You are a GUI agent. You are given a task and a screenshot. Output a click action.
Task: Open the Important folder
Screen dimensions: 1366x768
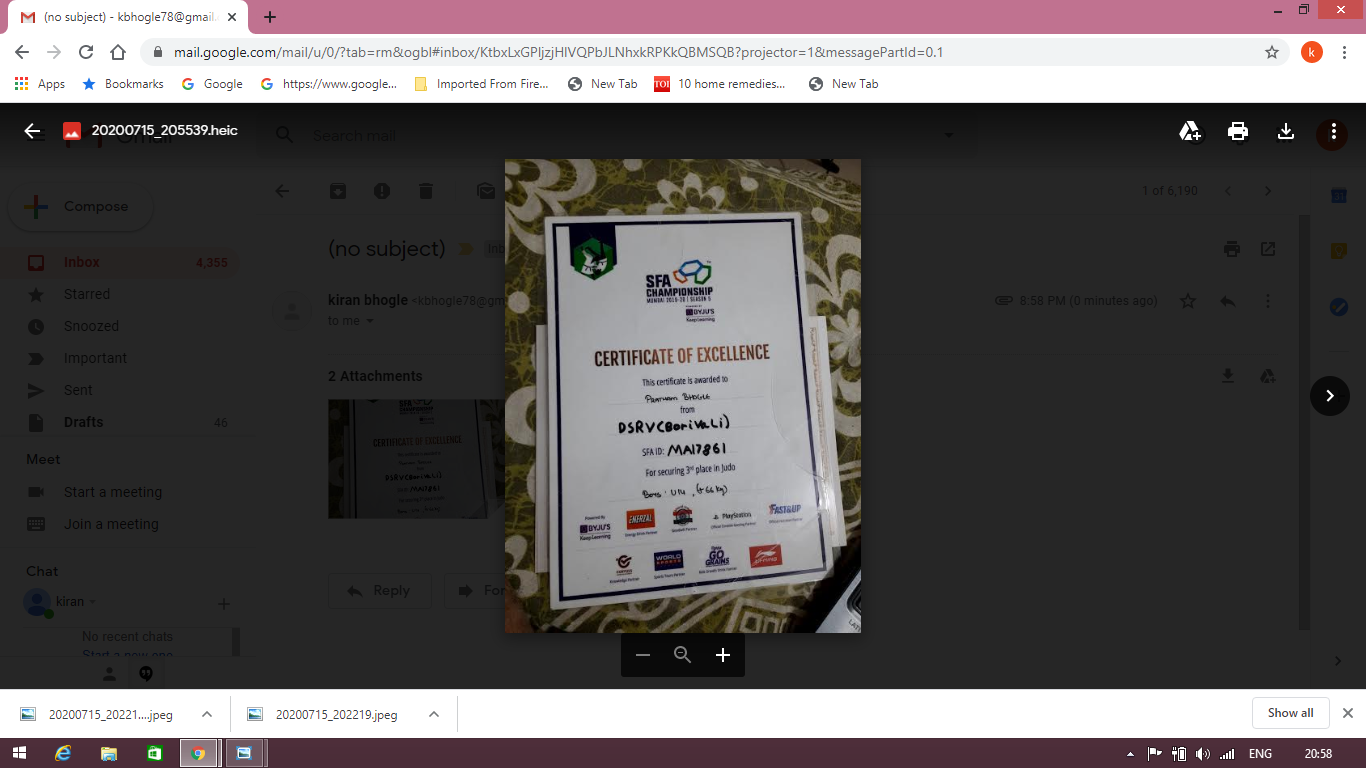pyautogui.click(x=95, y=358)
